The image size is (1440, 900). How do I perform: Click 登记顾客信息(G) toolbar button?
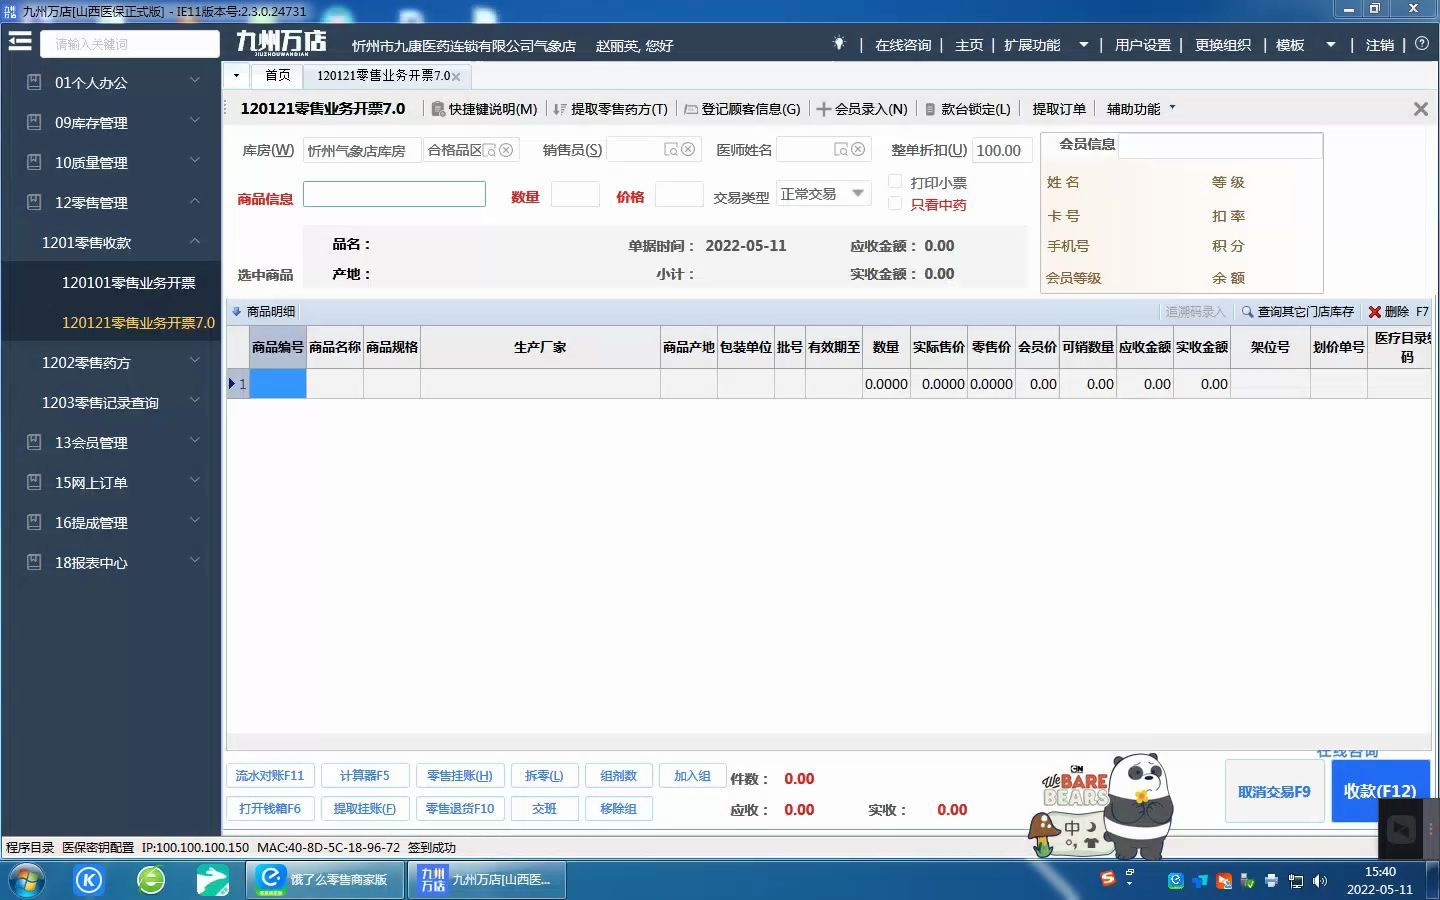pos(743,109)
